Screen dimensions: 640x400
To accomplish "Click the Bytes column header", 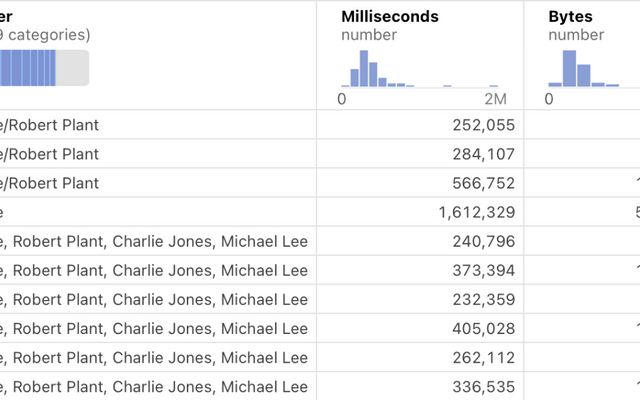I will click(570, 16).
